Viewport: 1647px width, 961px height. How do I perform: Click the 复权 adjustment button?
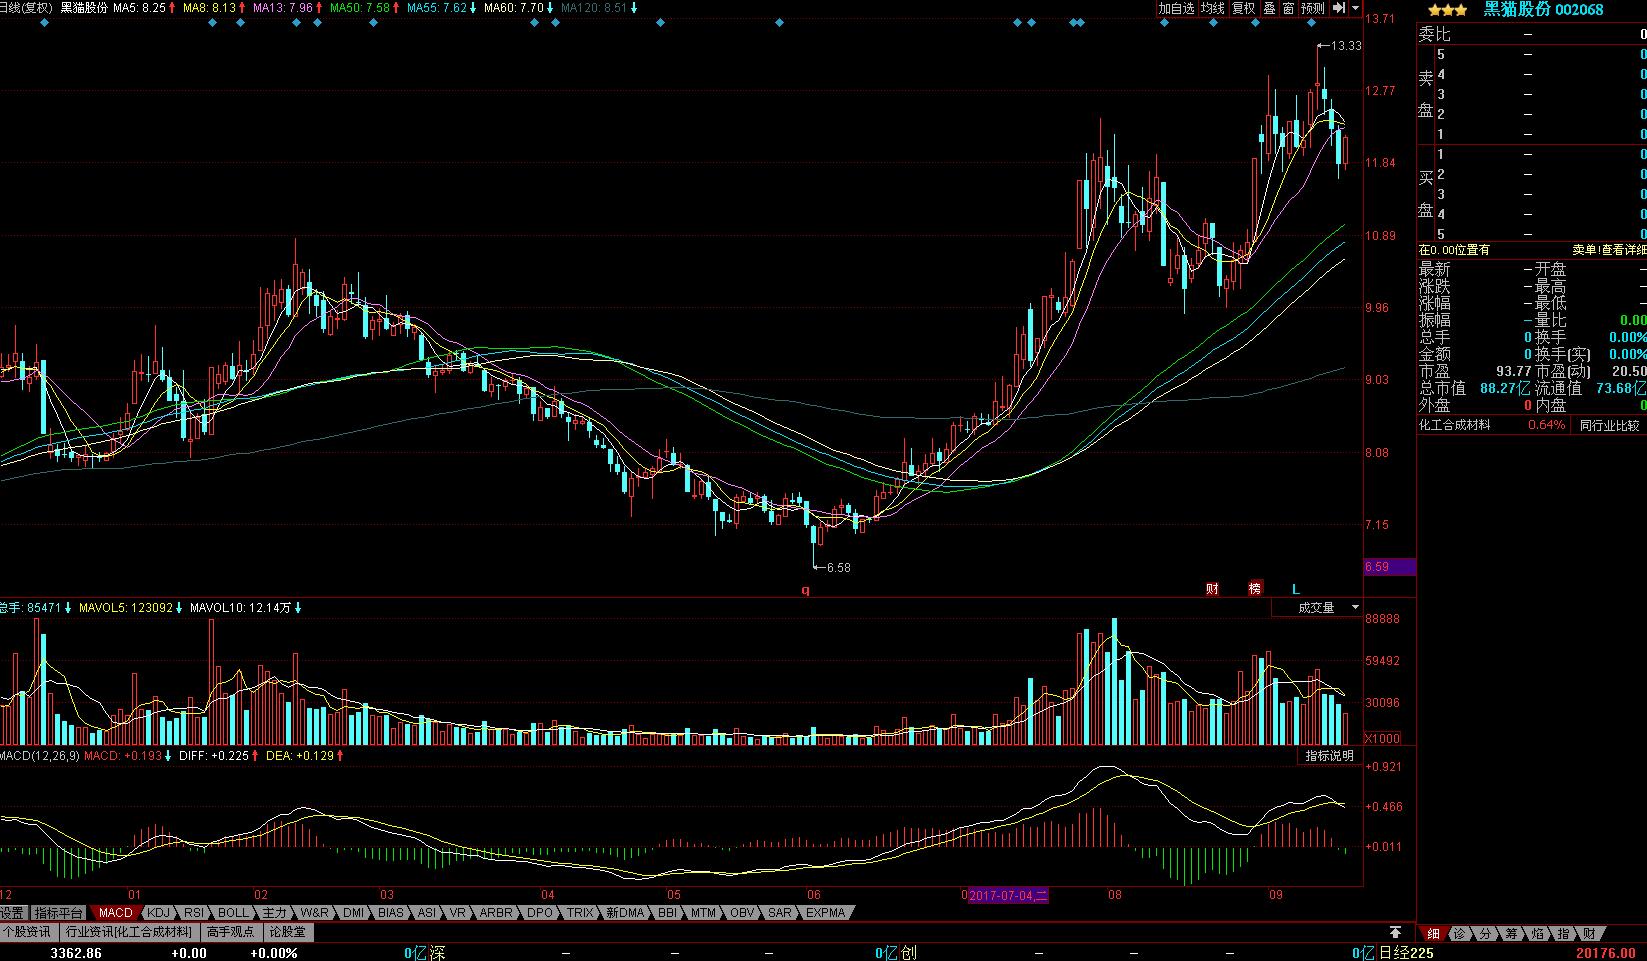click(1243, 8)
